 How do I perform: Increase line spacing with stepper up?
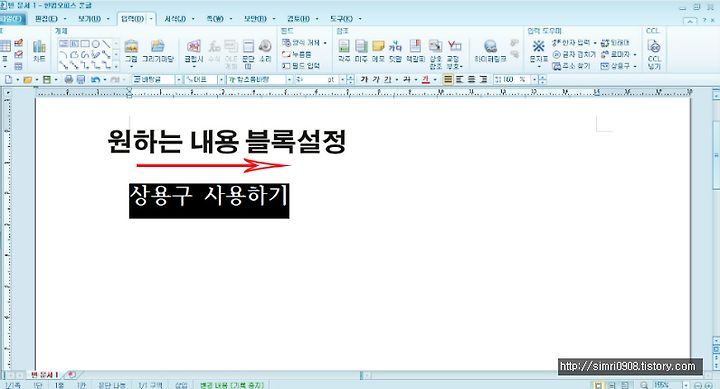coord(542,77)
